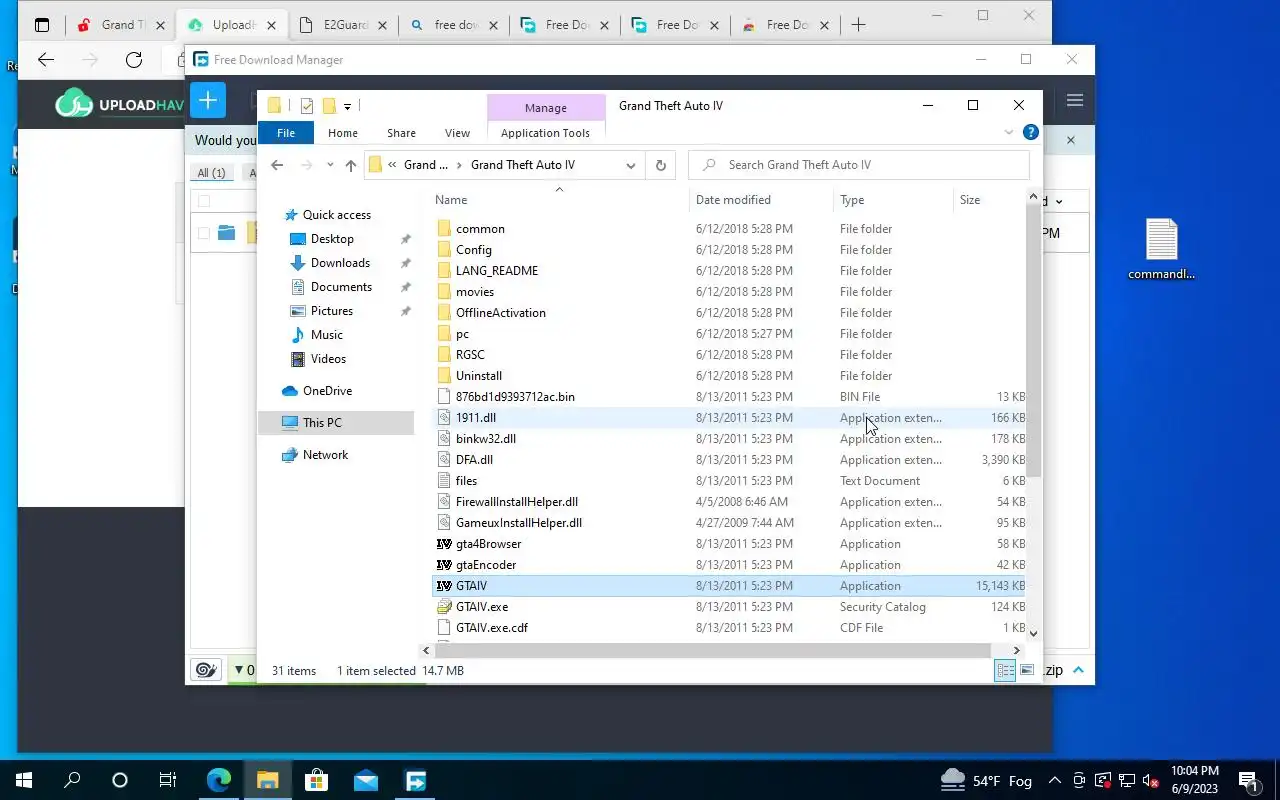1280x800 pixels.
Task: Open customize quick access toolbar dropdown
Action: tap(347, 106)
